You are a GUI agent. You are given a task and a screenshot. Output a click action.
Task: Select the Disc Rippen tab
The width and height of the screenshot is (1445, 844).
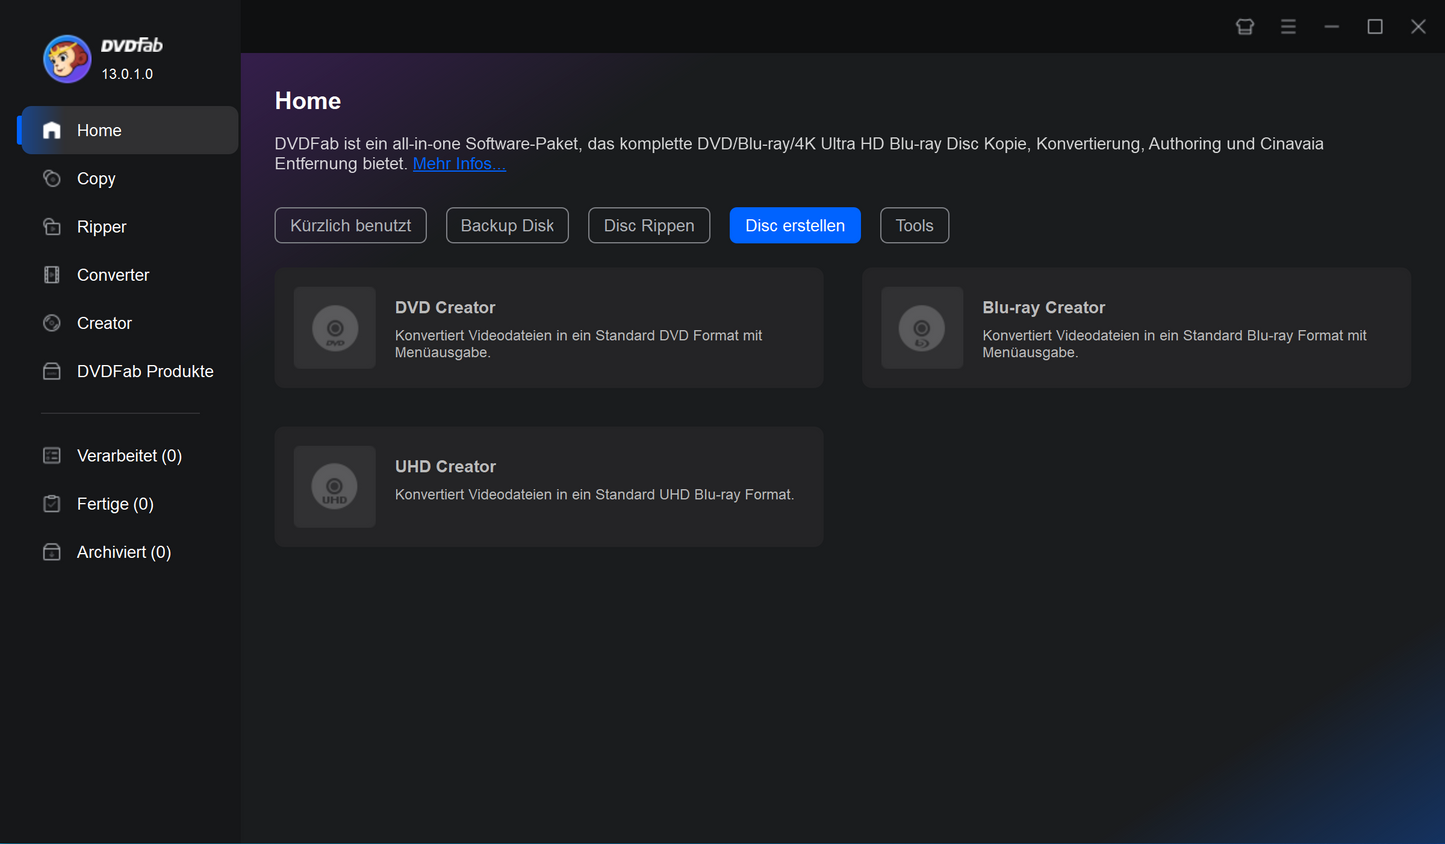point(649,226)
